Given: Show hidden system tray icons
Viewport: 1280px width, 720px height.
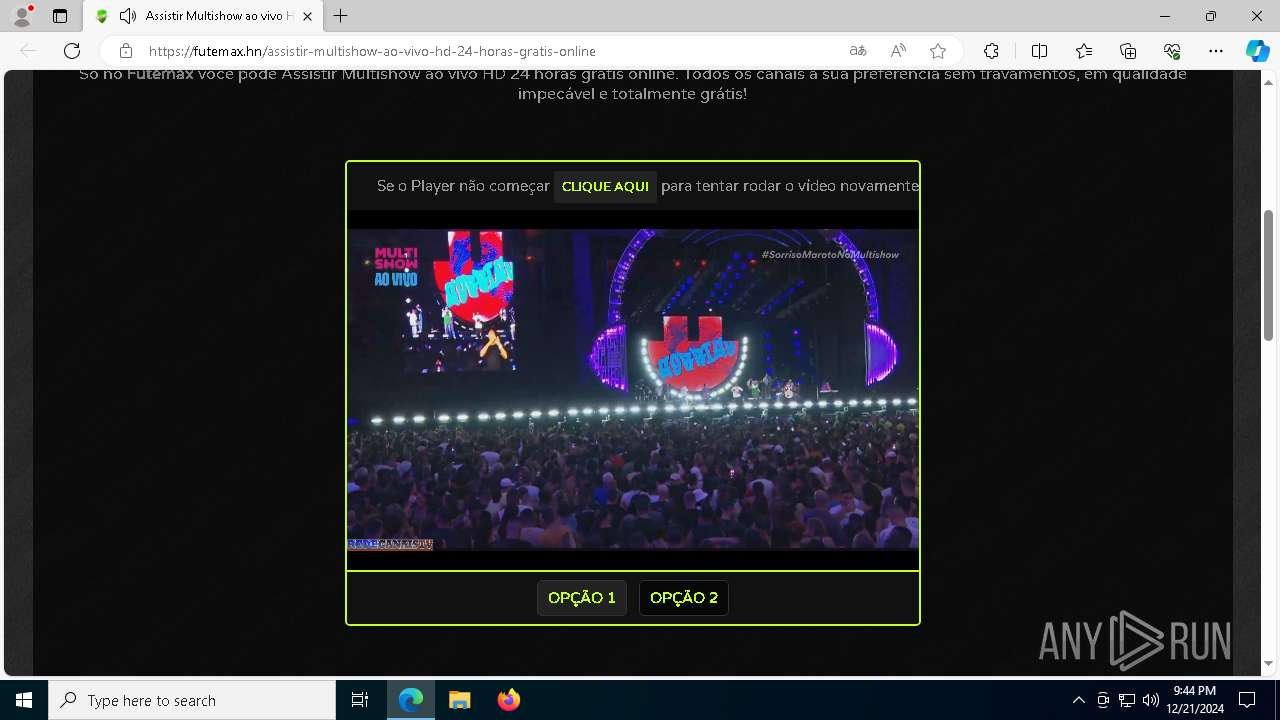Looking at the screenshot, I should point(1078,700).
